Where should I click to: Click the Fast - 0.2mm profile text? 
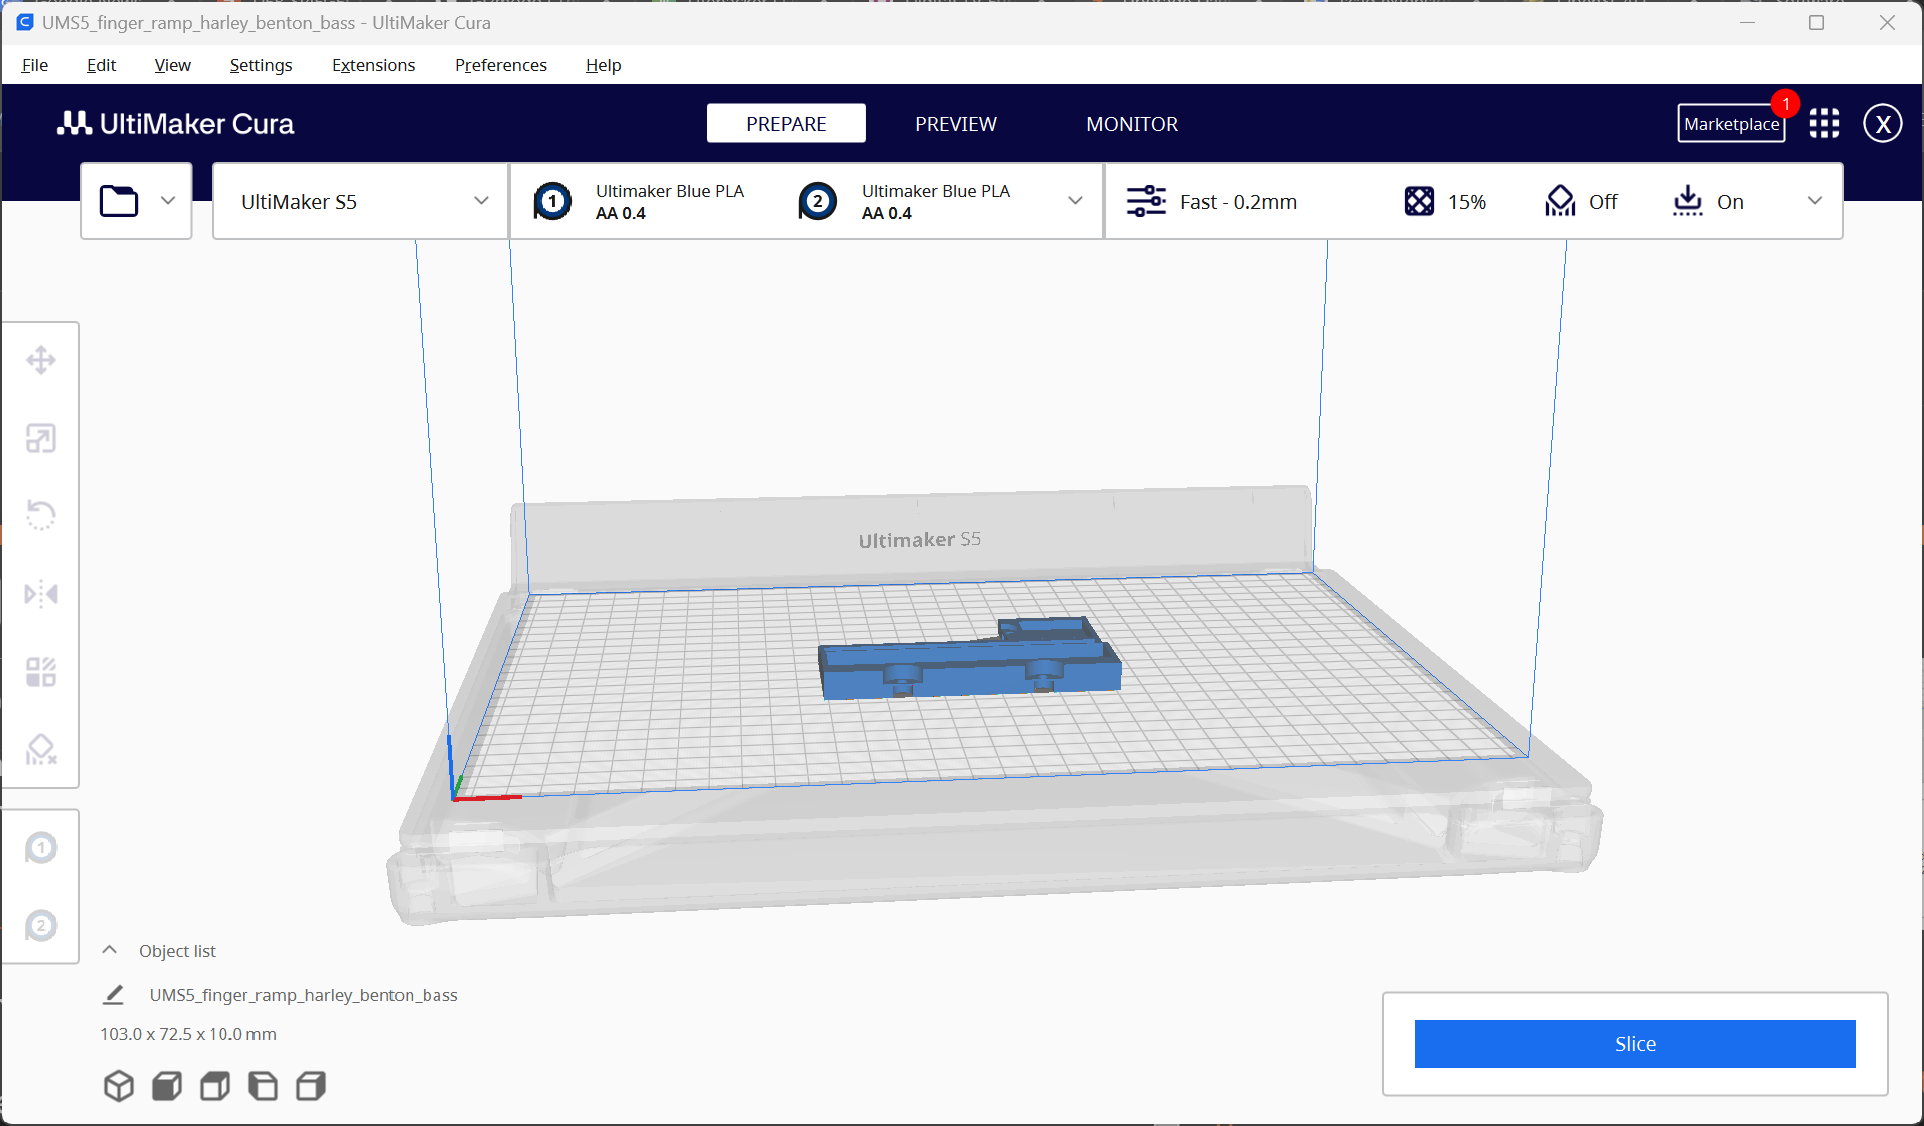tap(1238, 201)
